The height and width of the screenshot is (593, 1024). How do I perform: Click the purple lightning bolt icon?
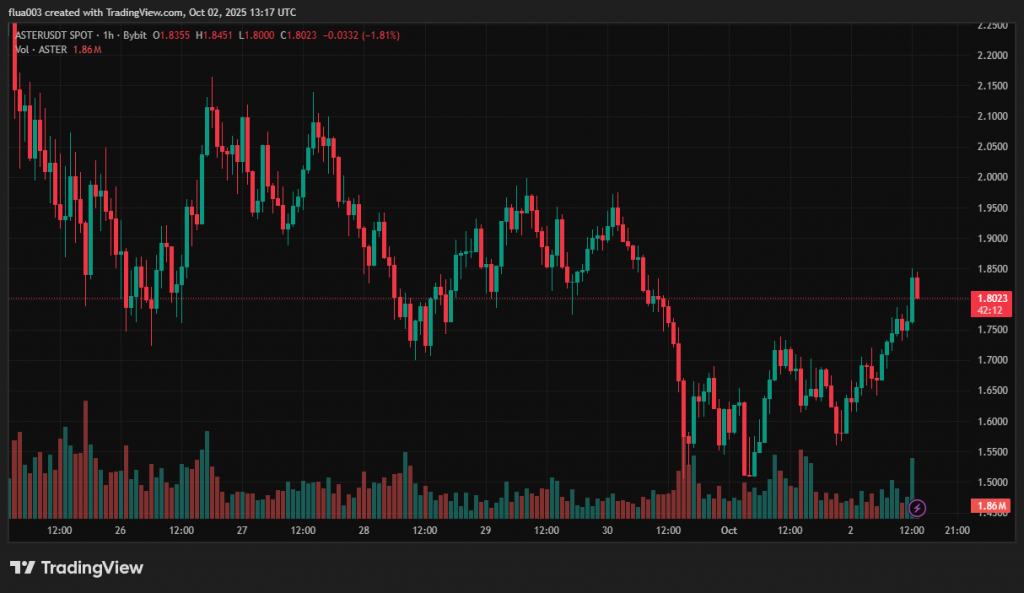click(x=917, y=507)
